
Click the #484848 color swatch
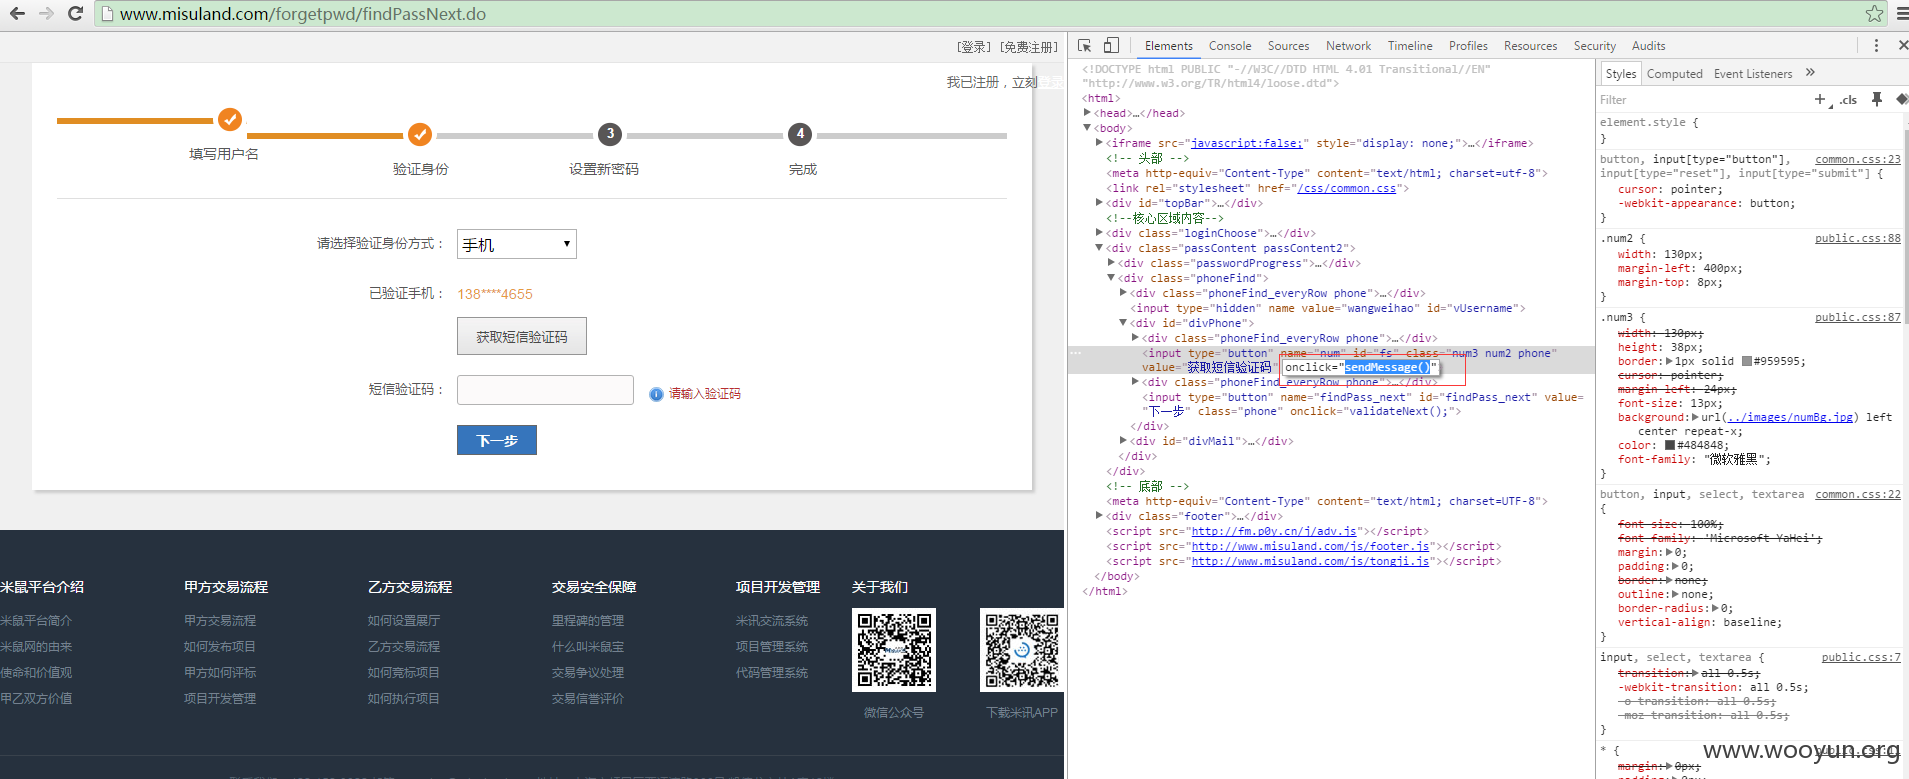[1670, 445]
